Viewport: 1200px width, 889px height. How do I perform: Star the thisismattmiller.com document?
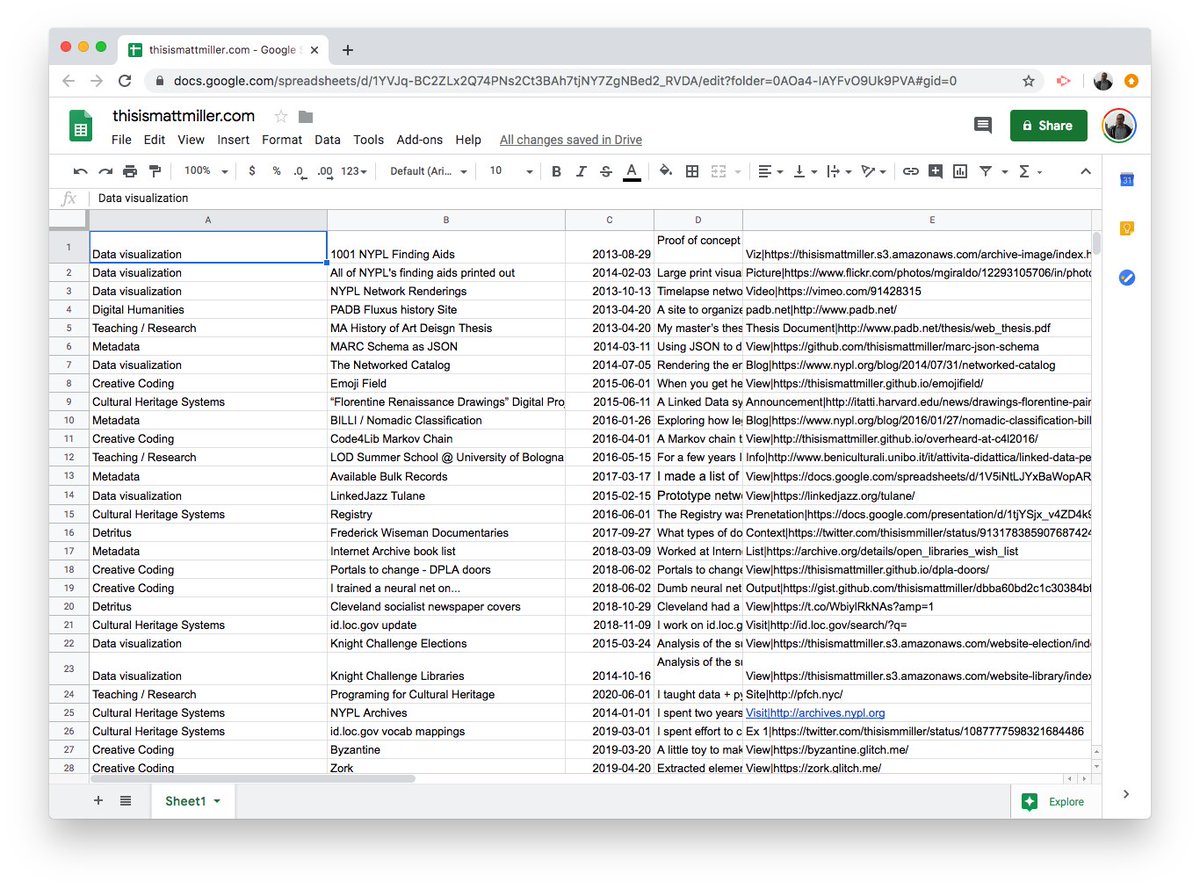click(281, 117)
